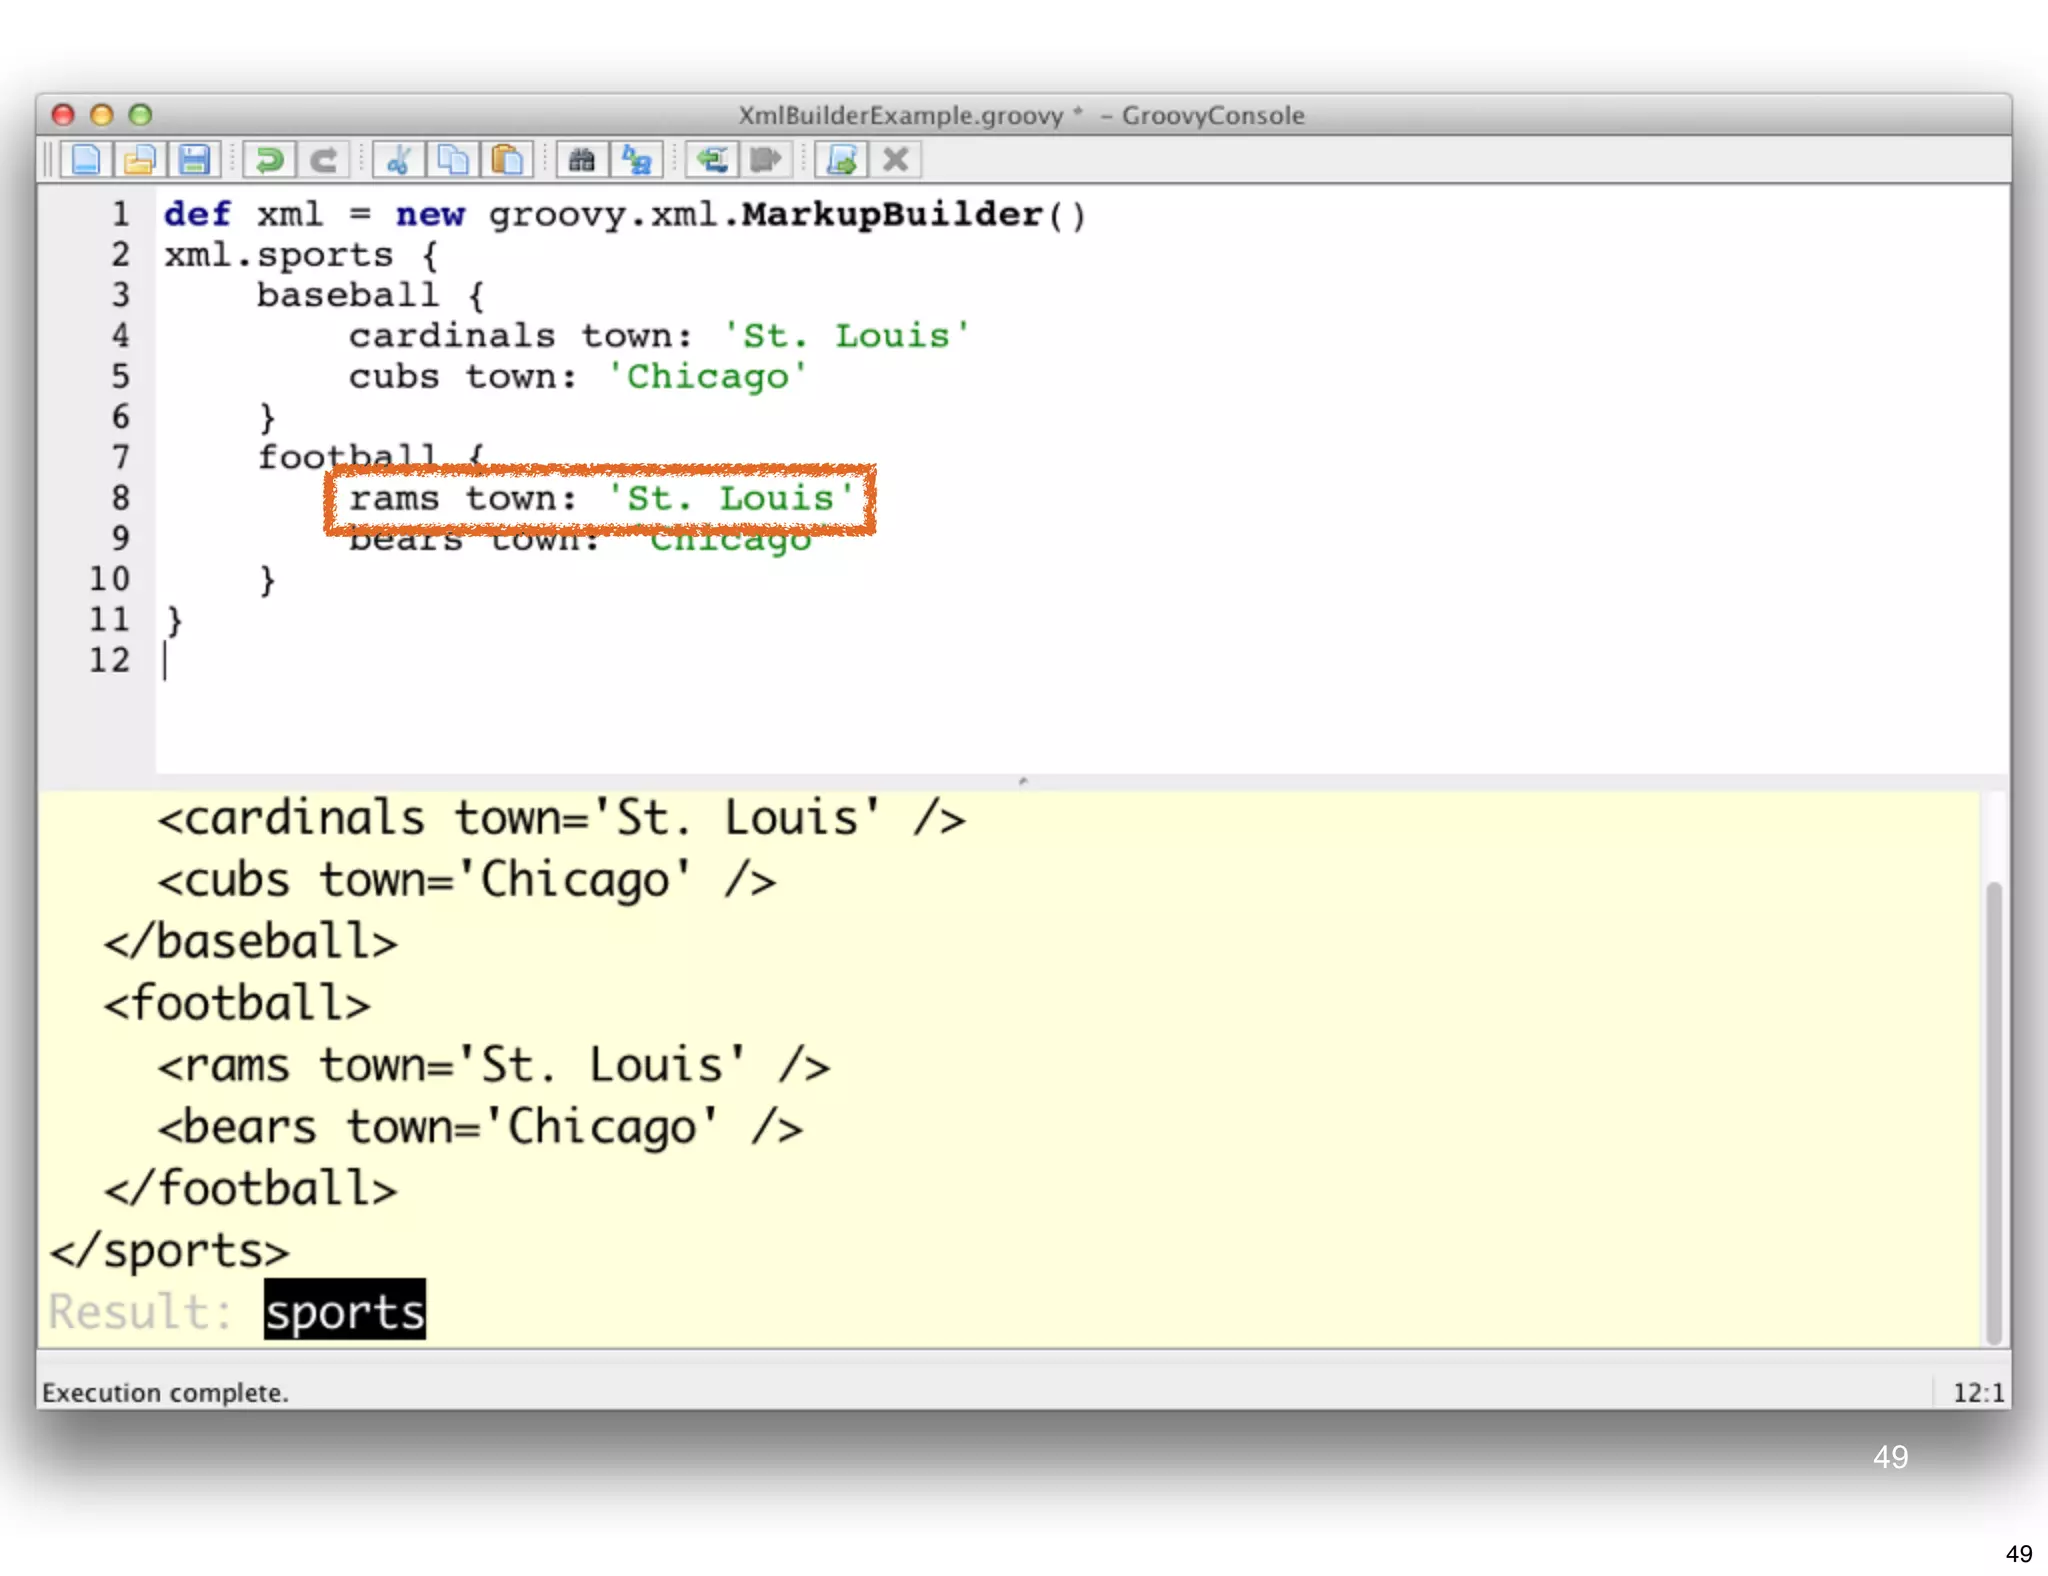Go to next history entry icon
This screenshot has width=2048, height=1576.
click(766, 160)
